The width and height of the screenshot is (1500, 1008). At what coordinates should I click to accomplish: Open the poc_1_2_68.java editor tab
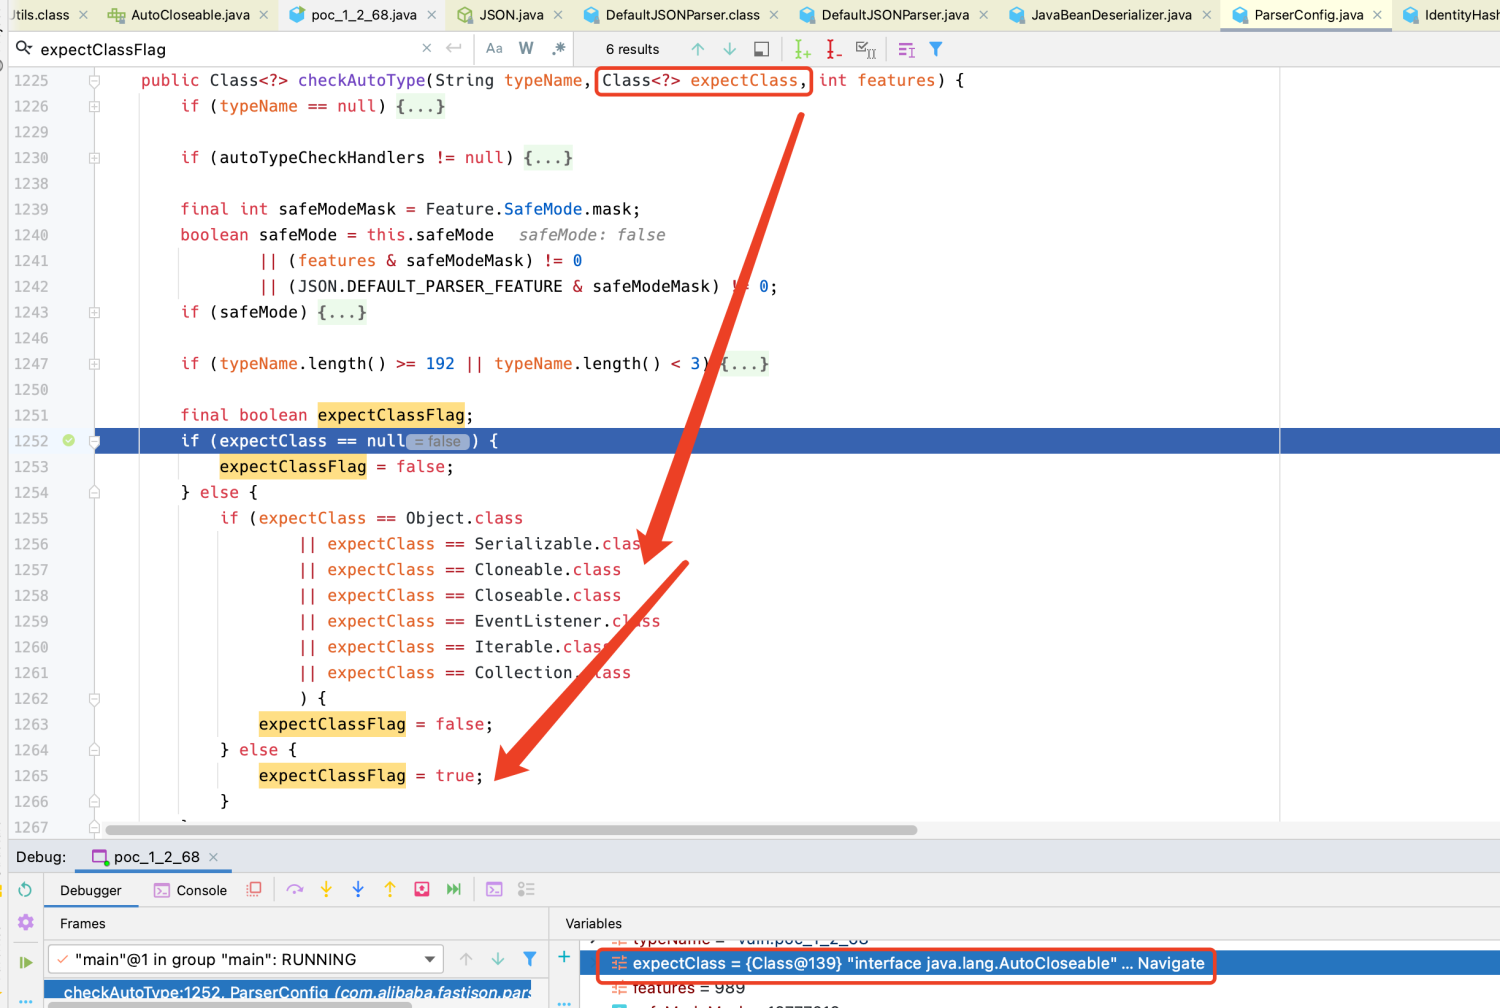pos(364,15)
